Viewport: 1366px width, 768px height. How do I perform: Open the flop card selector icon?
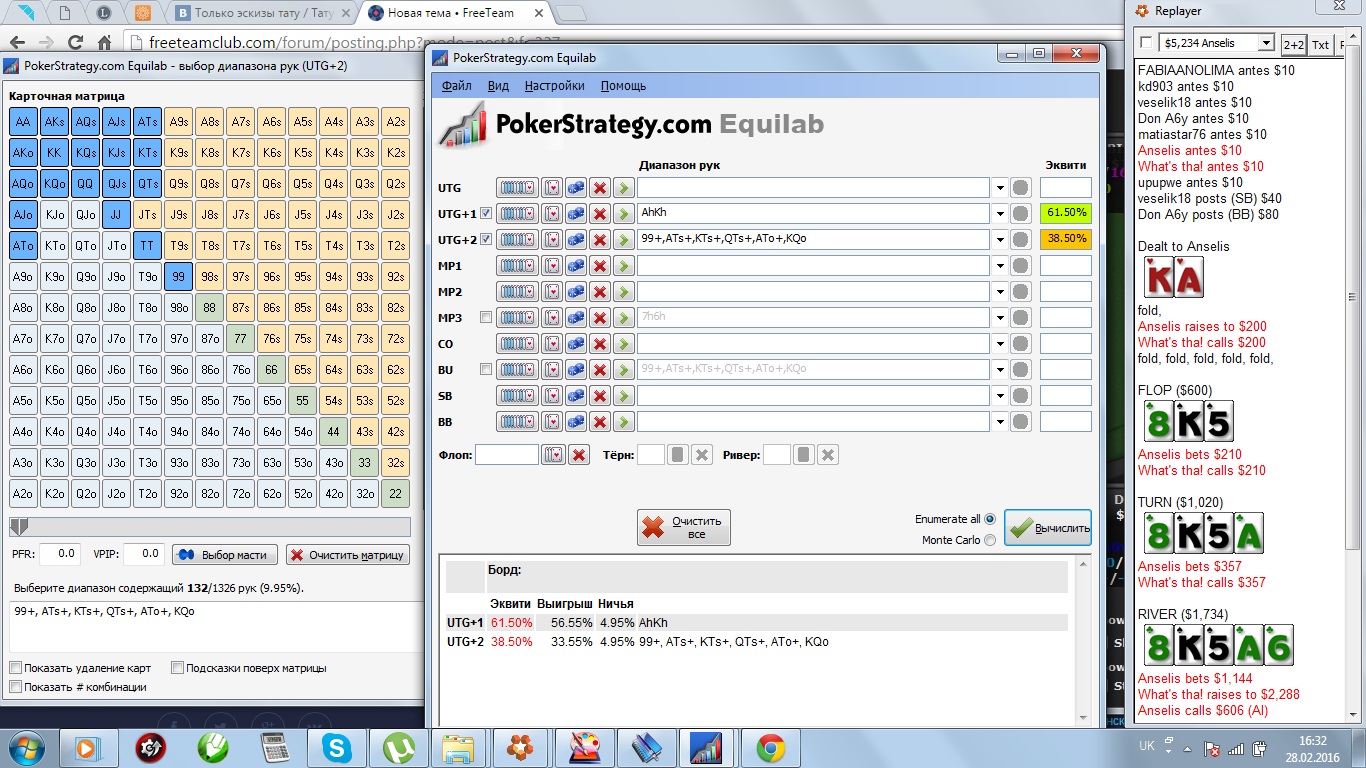coord(553,455)
